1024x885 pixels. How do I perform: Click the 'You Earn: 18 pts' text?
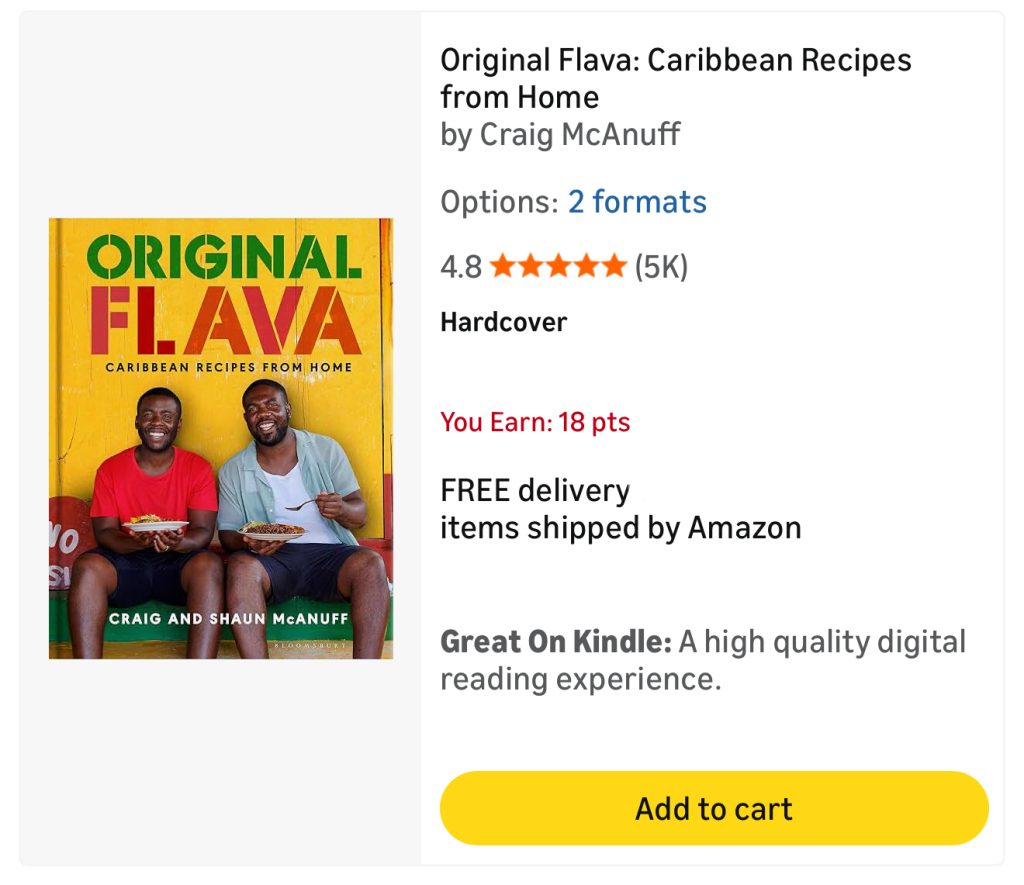pos(535,422)
